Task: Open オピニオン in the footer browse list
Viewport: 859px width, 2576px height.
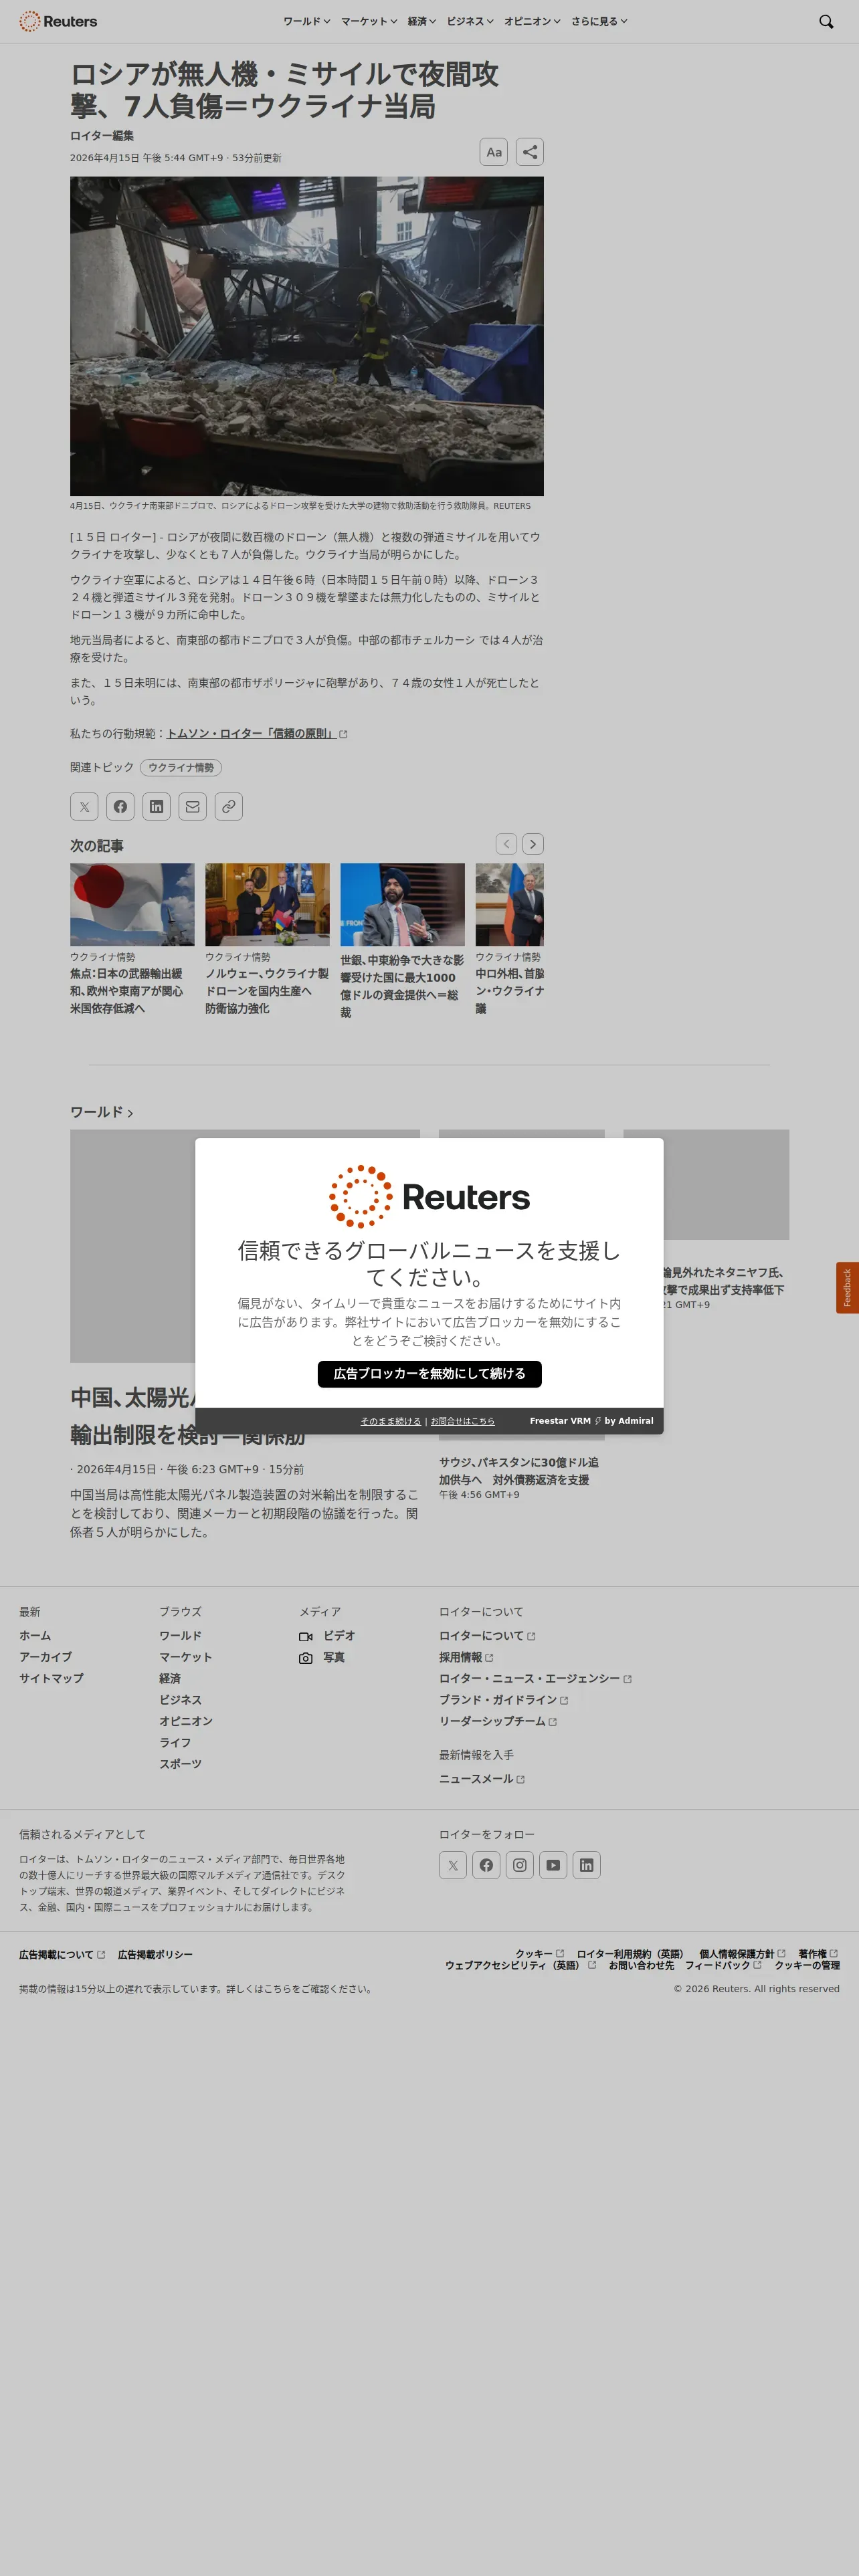Action: (186, 1721)
